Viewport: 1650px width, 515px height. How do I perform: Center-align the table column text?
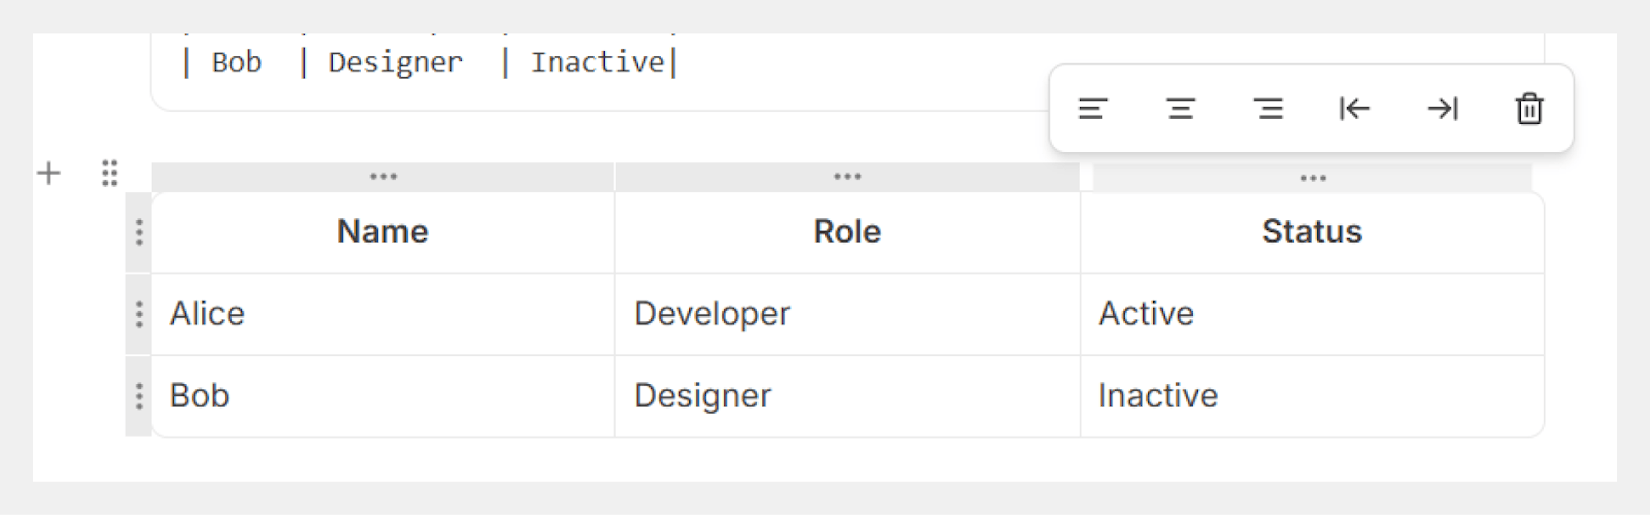click(1180, 109)
